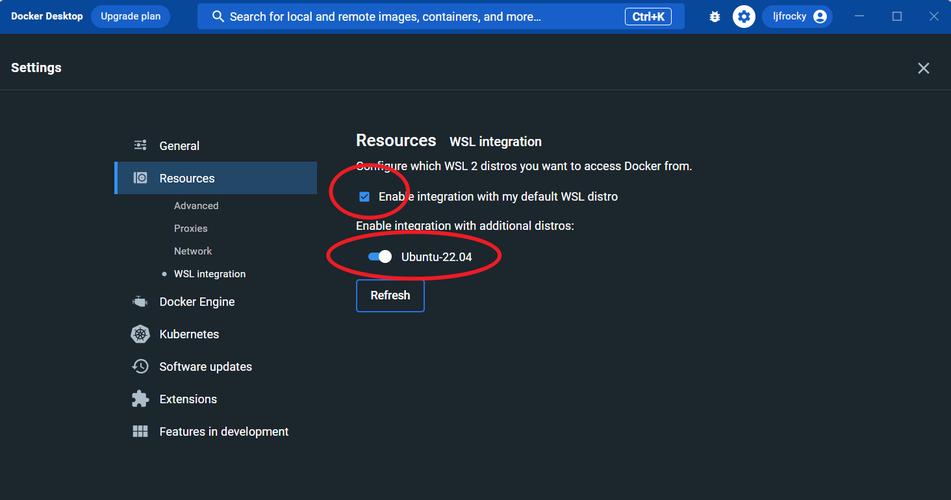Click the Refresh button
Screen dimensions: 951x500
390,296
